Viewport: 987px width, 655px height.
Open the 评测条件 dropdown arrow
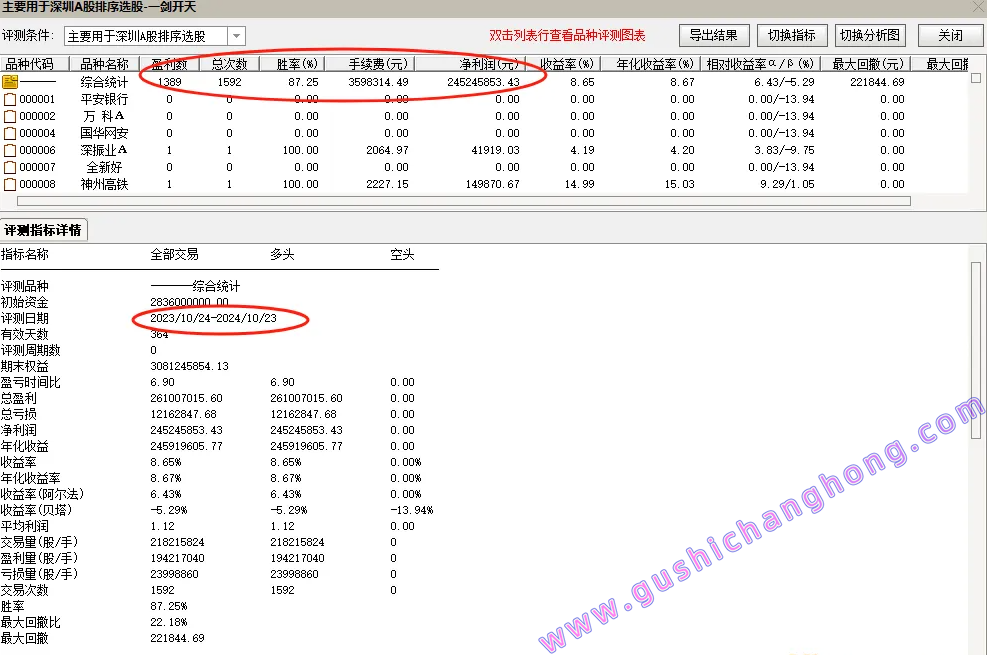[x=236, y=36]
